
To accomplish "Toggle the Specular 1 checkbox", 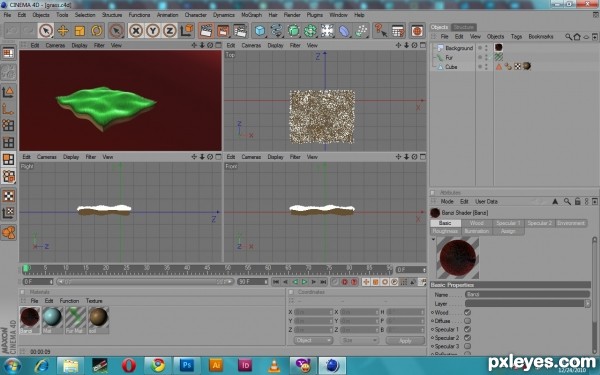I will click(x=467, y=329).
